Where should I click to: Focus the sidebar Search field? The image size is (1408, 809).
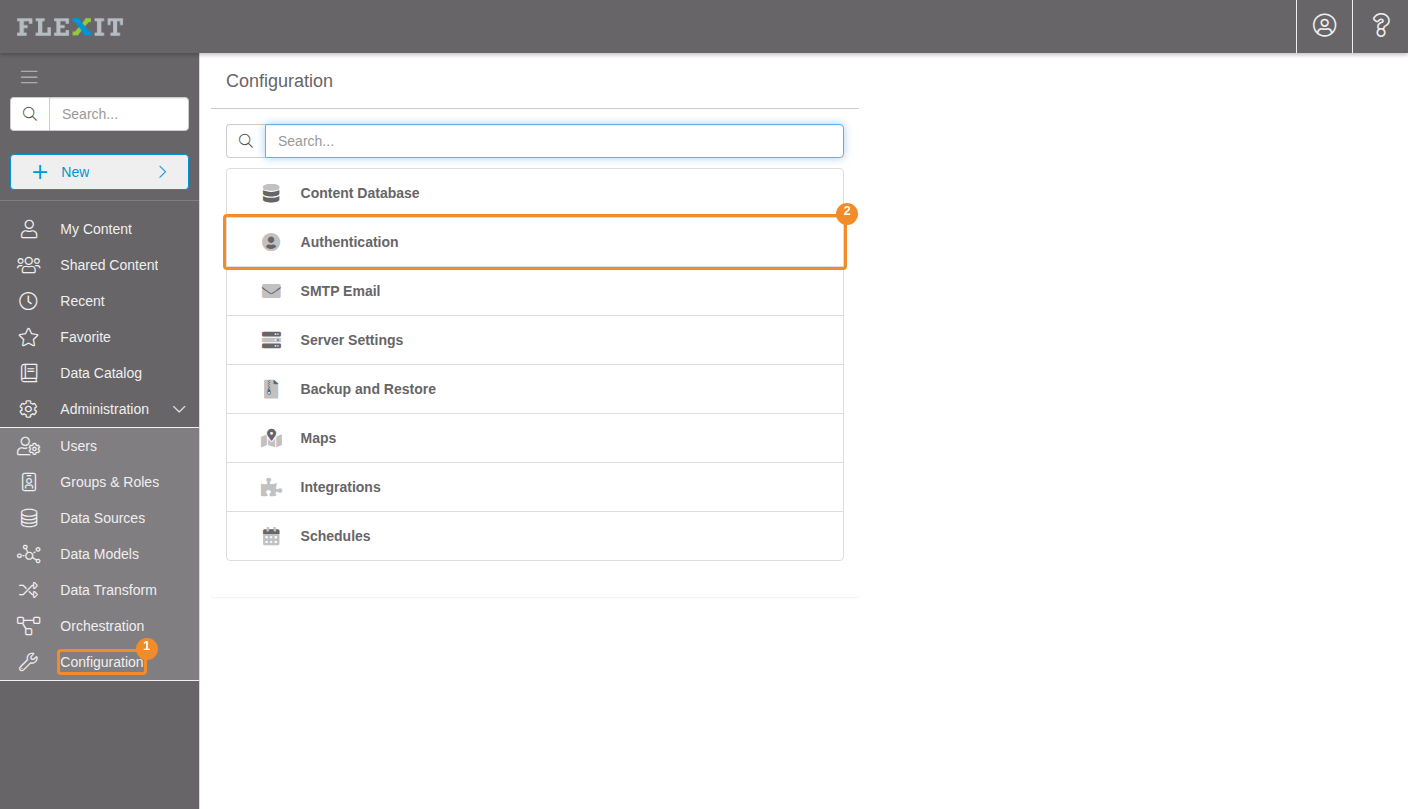pos(119,114)
